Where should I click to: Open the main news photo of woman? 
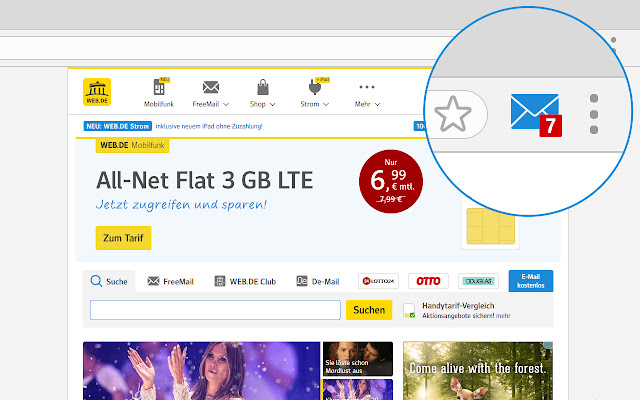[201, 371]
